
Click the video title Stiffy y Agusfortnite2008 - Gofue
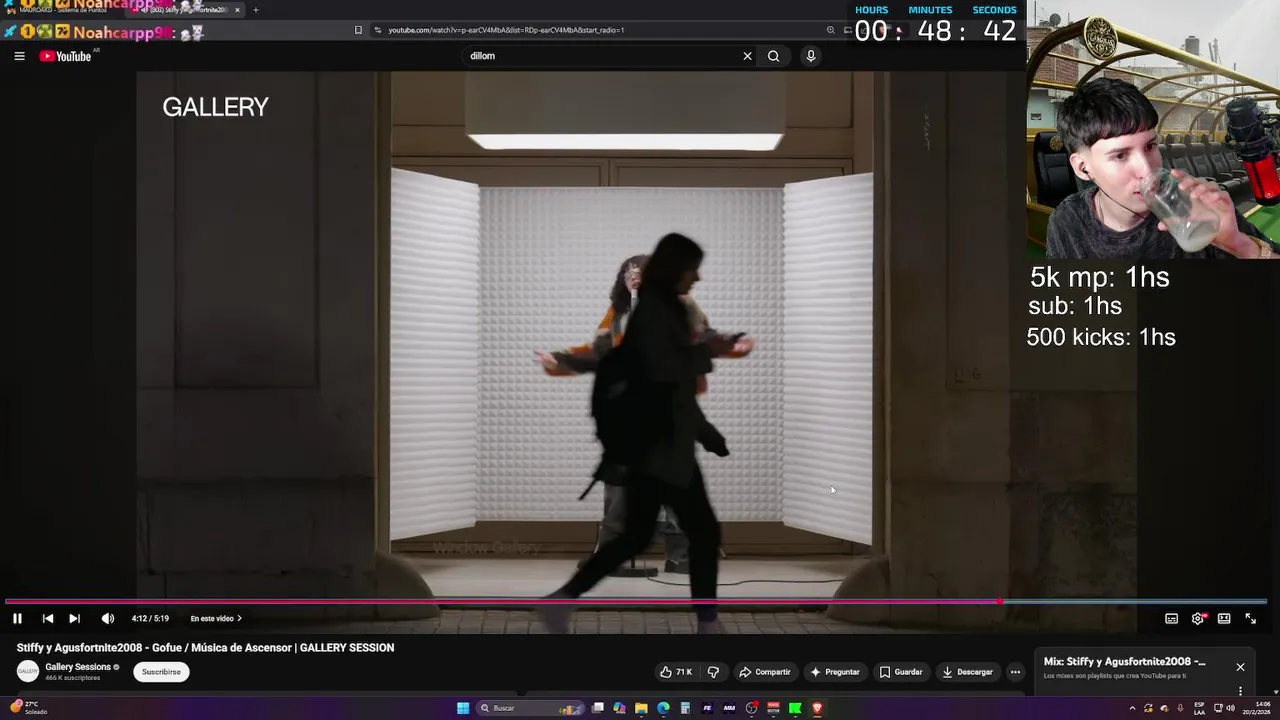205,648
